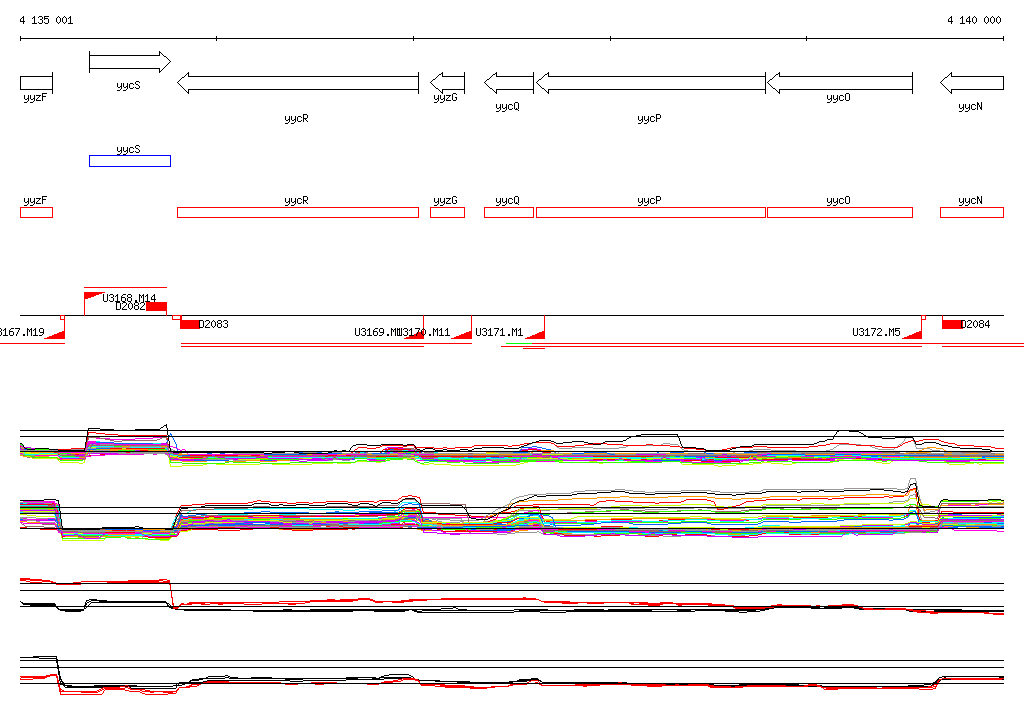
Task: Click the red yyzF annotation box
Action: [x=37, y=212]
